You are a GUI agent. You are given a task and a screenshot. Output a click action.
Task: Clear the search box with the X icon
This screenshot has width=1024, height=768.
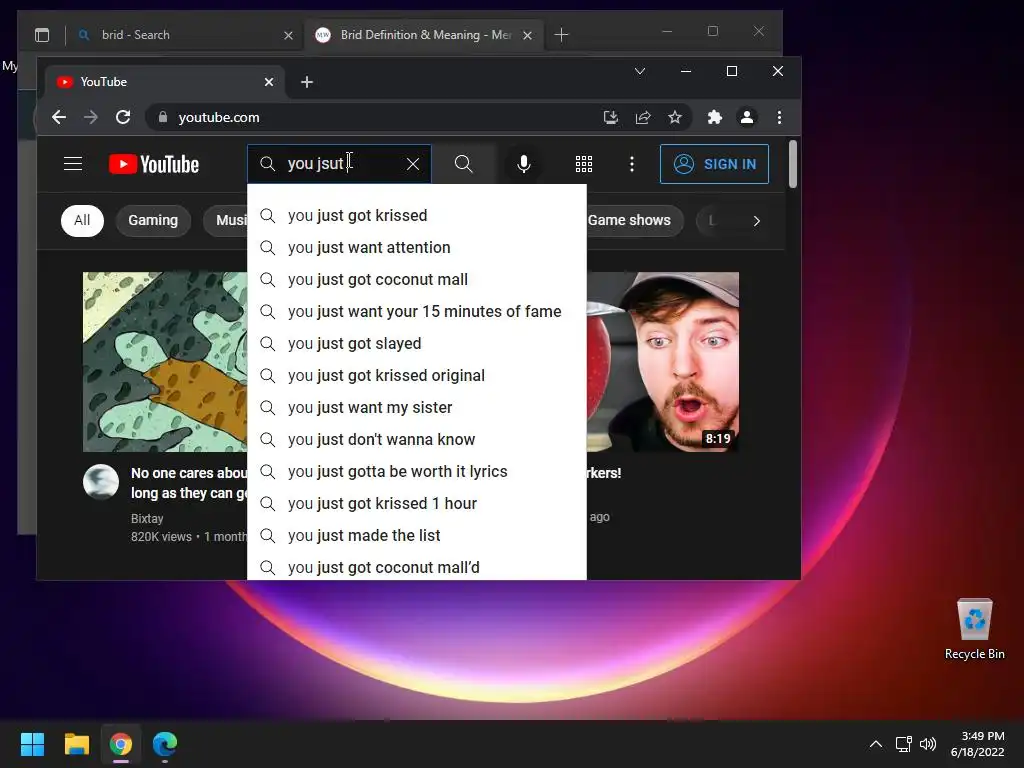point(413,164)
